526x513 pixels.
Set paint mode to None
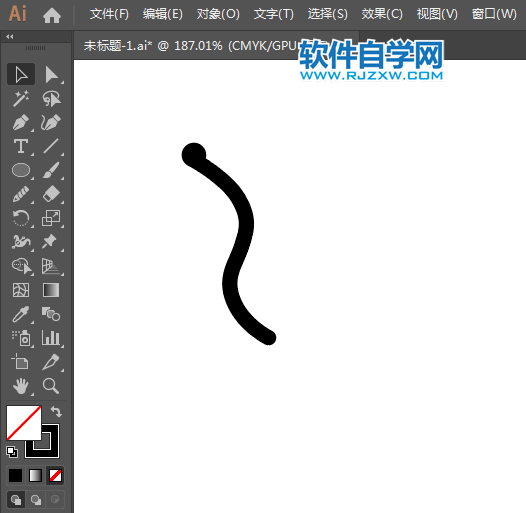point(55,475)
